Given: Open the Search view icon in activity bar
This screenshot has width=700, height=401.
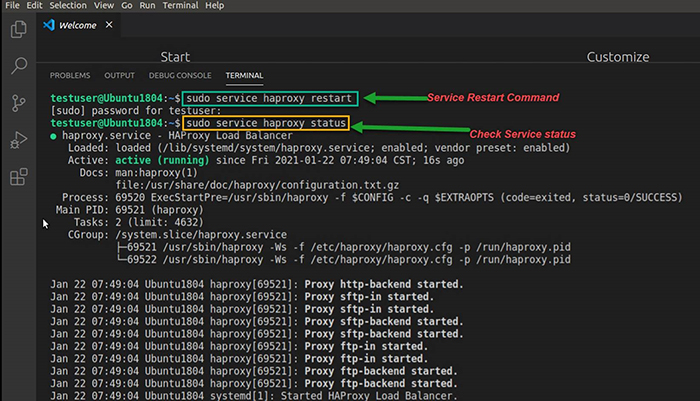Looking at the screenshot, I should [x=17, y=66].
